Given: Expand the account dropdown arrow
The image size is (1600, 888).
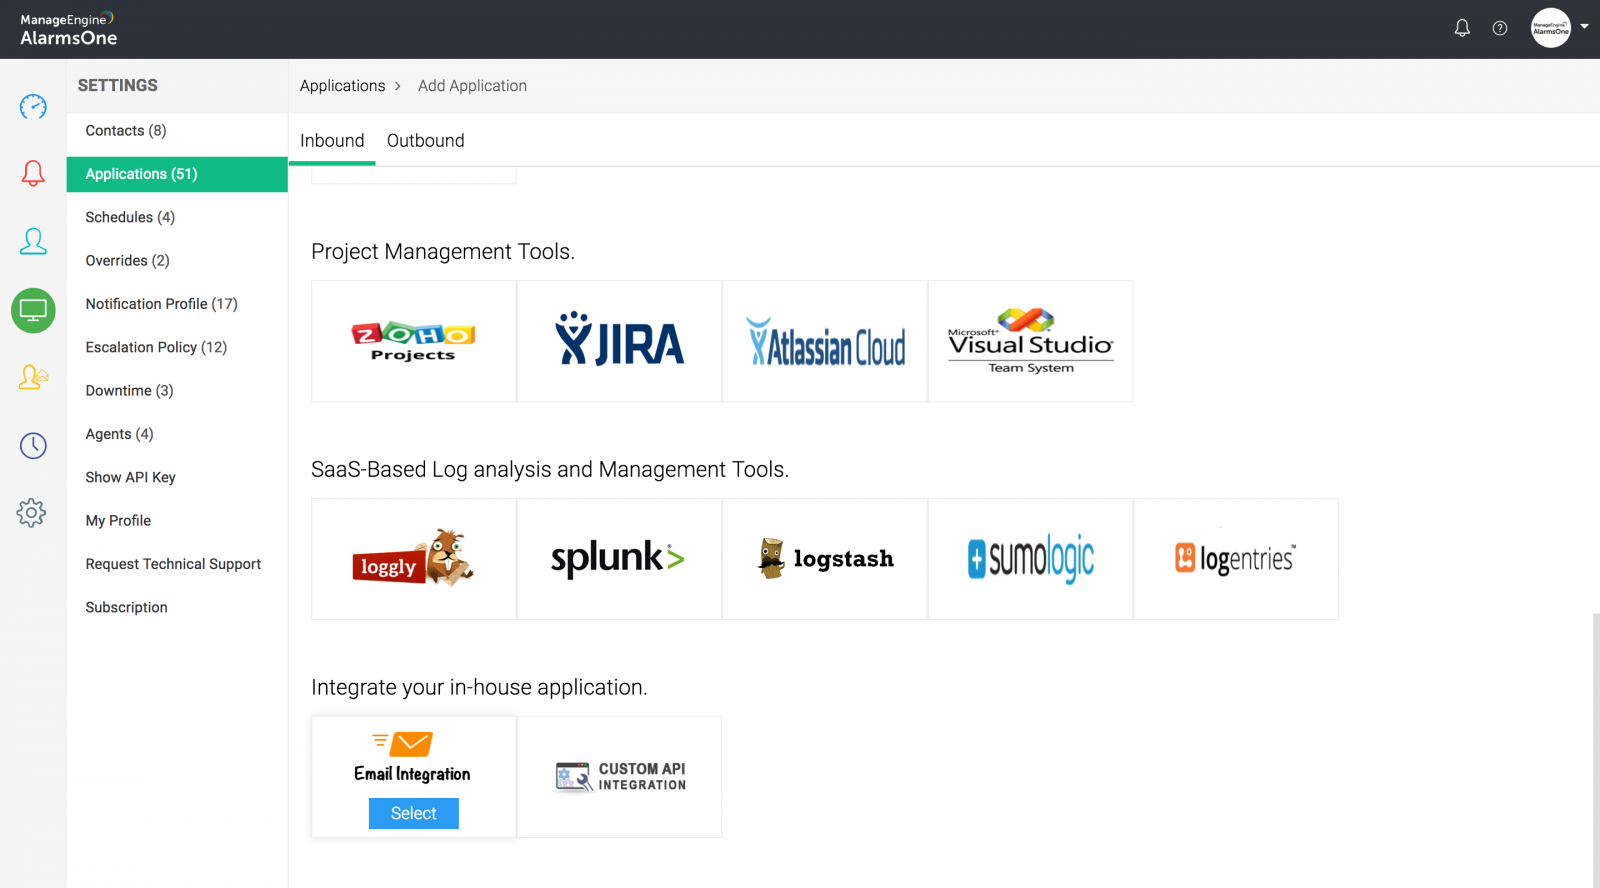Looking at the screenshot, I should (x=1584, y=27).
